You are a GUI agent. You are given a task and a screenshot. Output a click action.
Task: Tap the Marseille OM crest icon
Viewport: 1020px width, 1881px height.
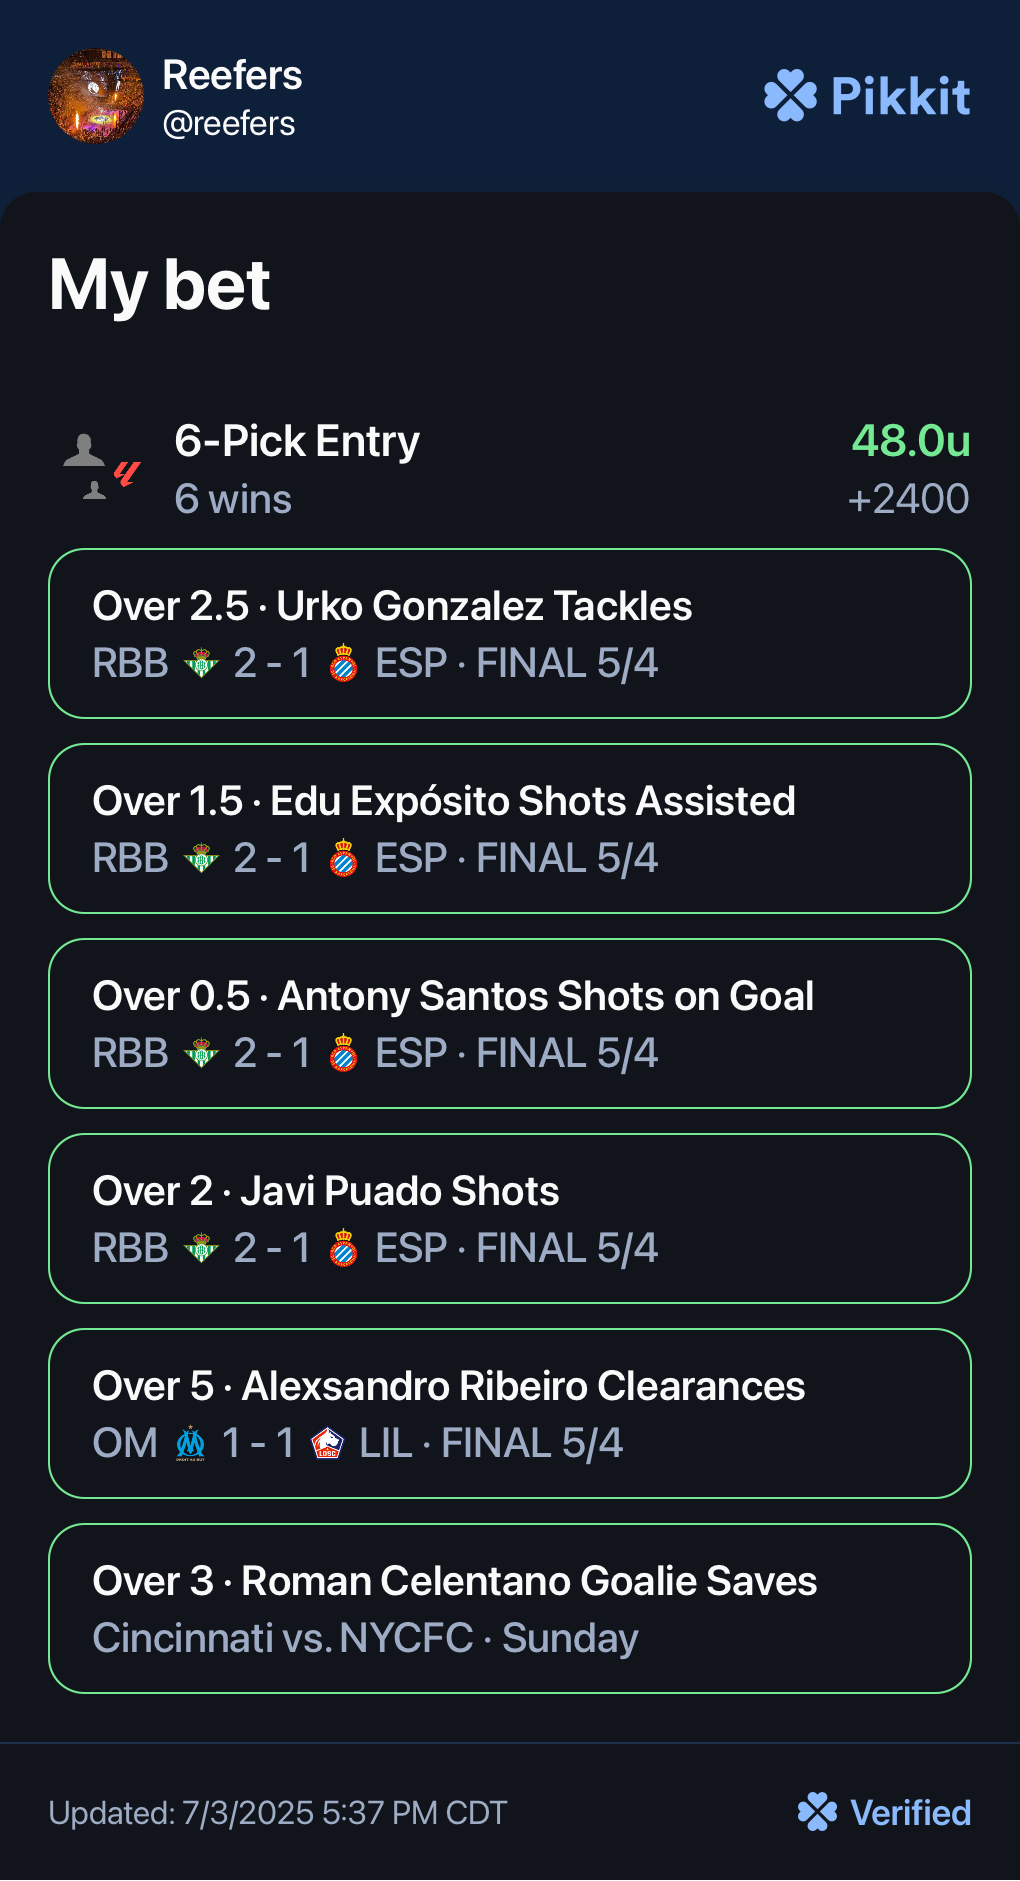click(190, 1443)
